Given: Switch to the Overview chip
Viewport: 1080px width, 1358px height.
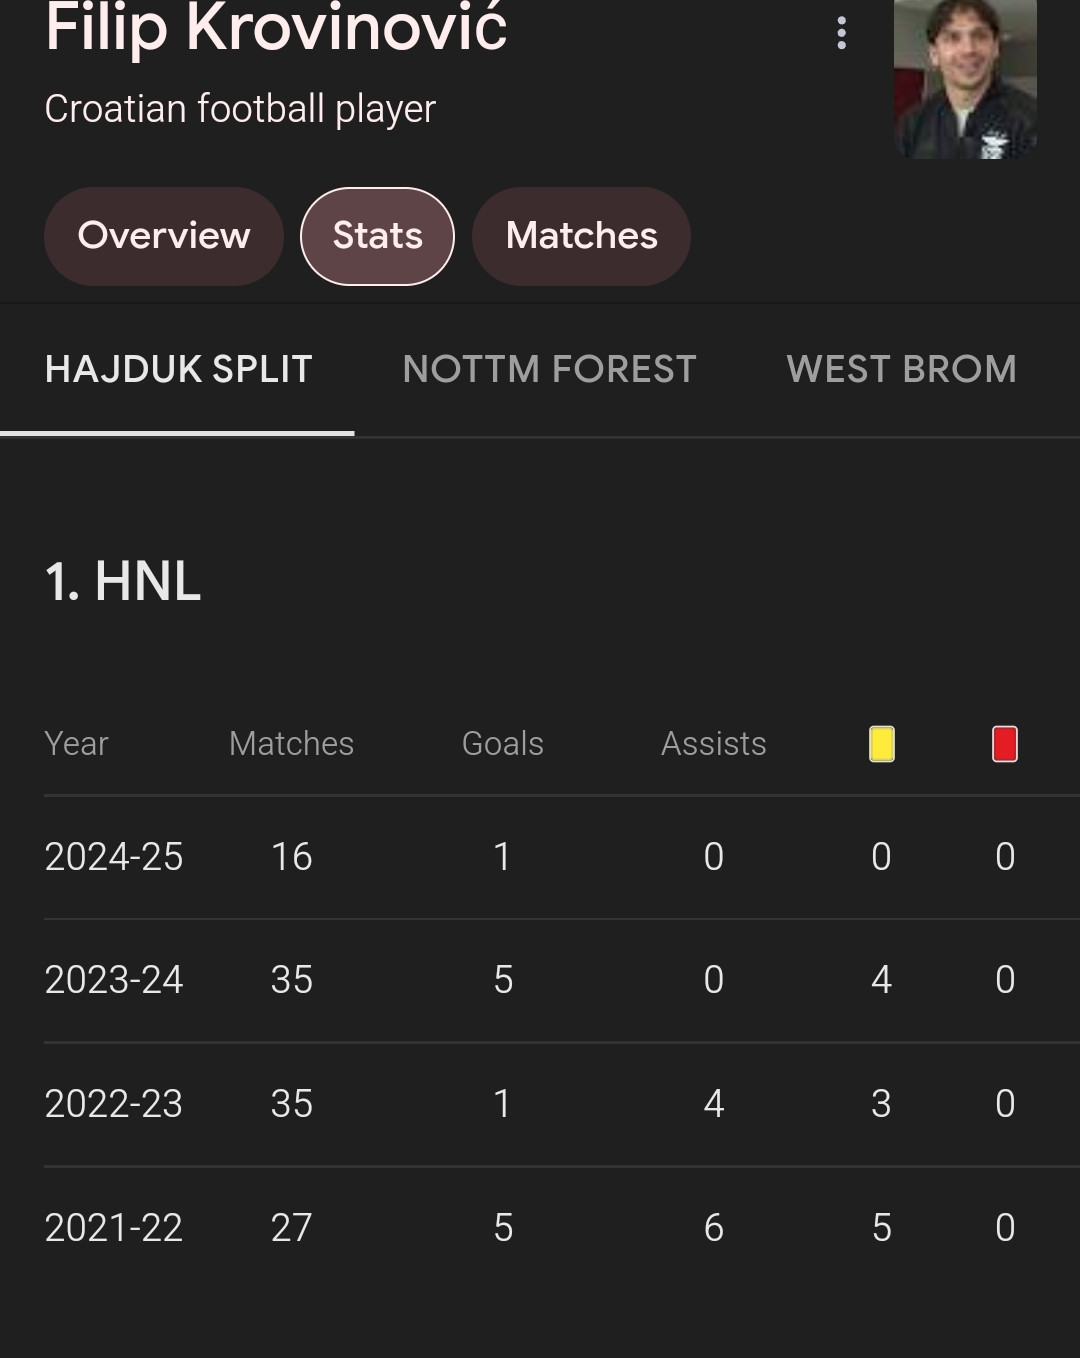Looking at the screenshot, I should tap(164, 236).
